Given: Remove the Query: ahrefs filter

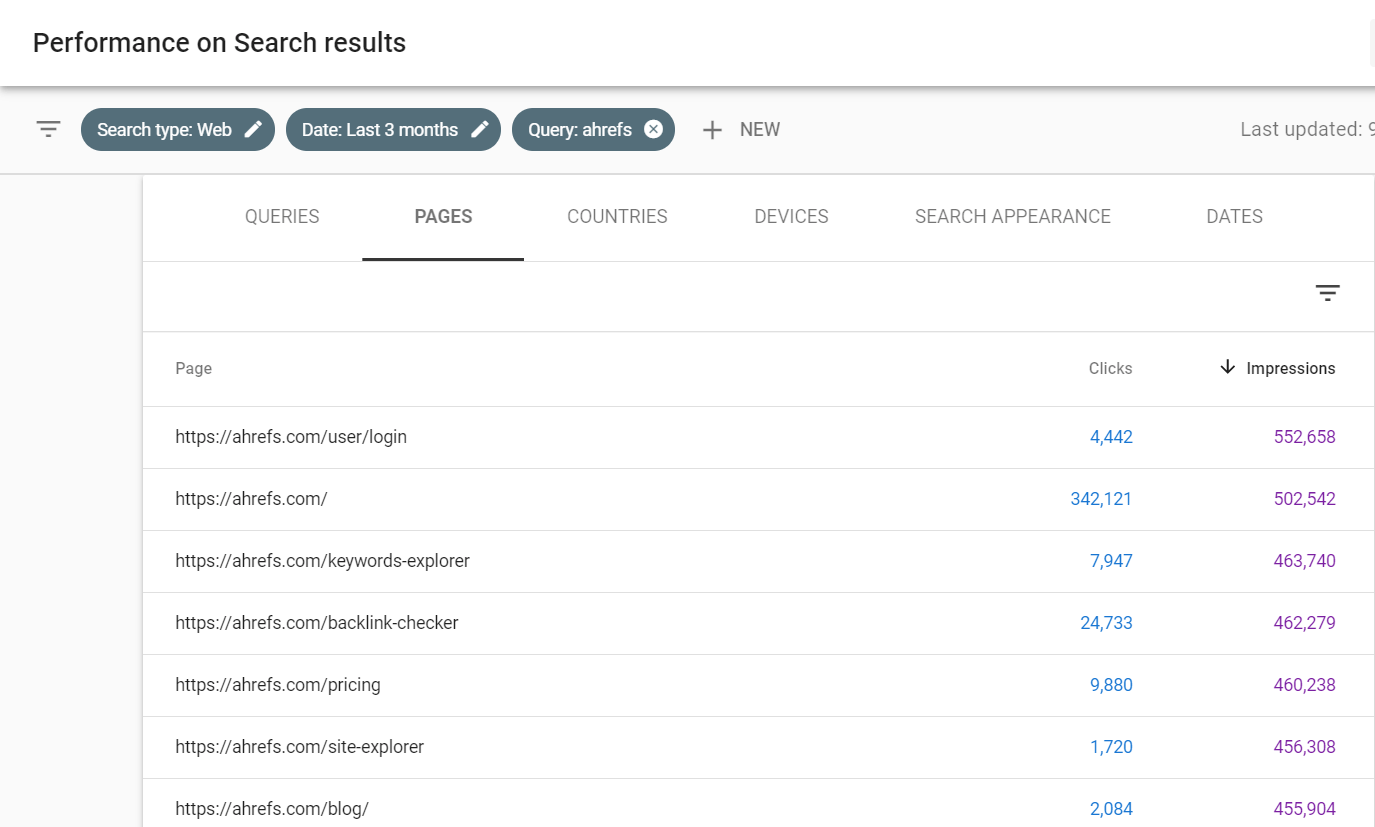Looking at the screenshot, I should click(x=653, y=130).
